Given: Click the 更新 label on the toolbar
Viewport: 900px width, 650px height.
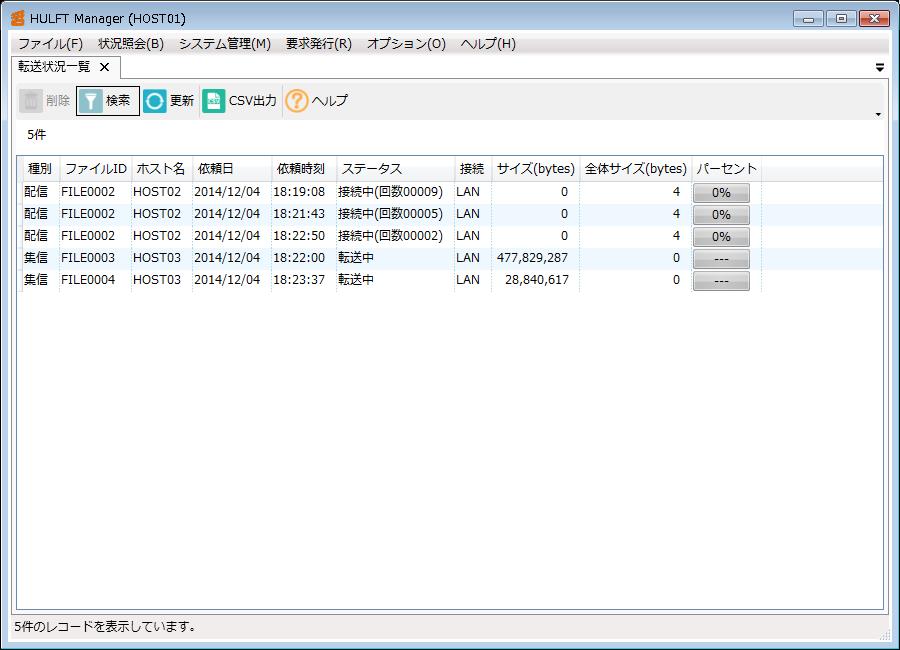Looking at the screenshot, I should [182, 101].
